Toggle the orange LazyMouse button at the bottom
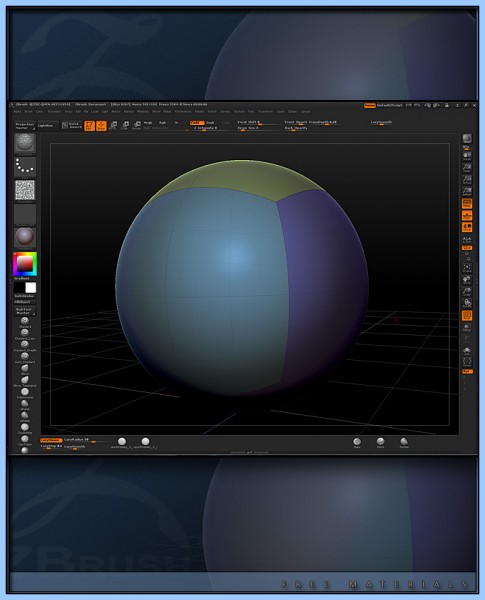Viewport: 485px width, 600px height. click(x=51, y=440)
